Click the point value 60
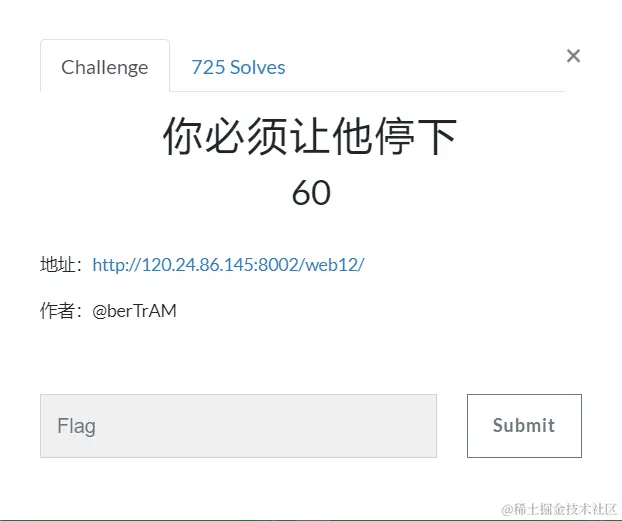Viewport: 622px width, 521px height. (311, 192)
